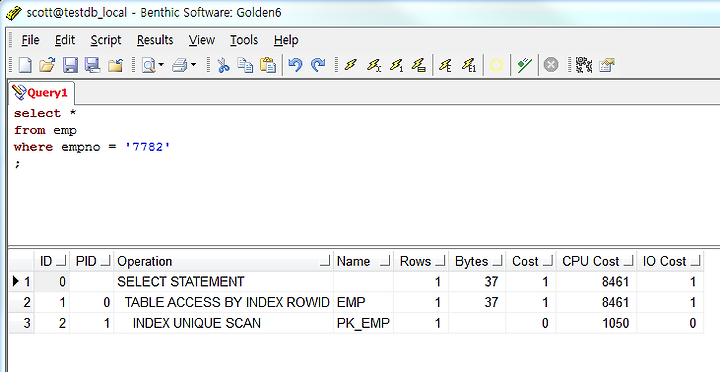Click the Operation column header
Viewport: 720px width, 372px height.
coord(223,261)
